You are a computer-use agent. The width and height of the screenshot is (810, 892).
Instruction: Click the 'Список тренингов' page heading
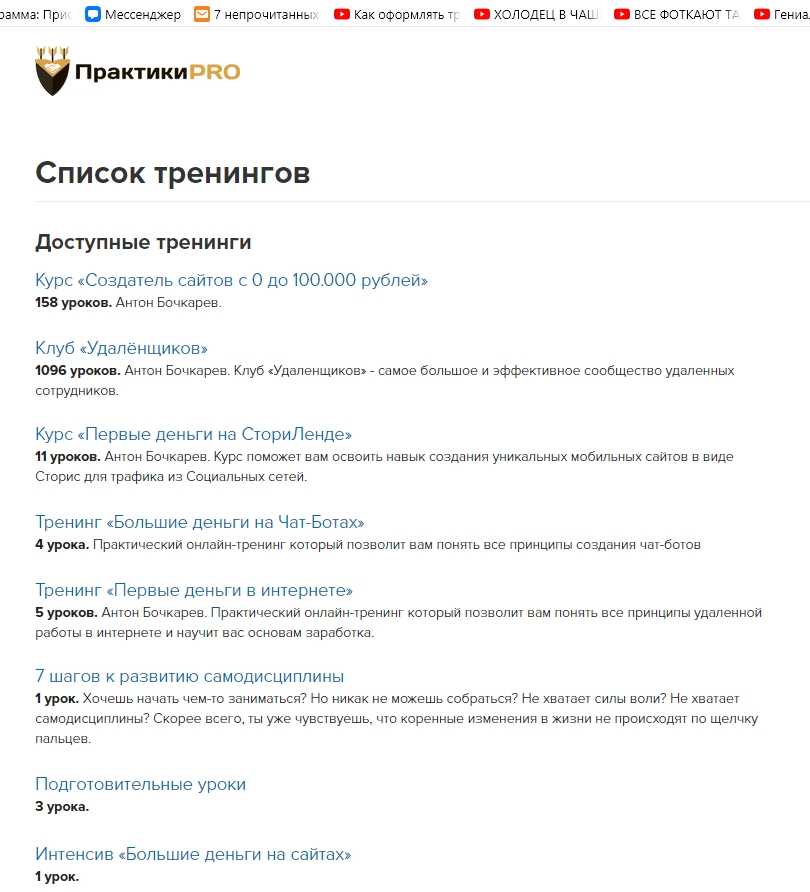click(x=172, y=173)
